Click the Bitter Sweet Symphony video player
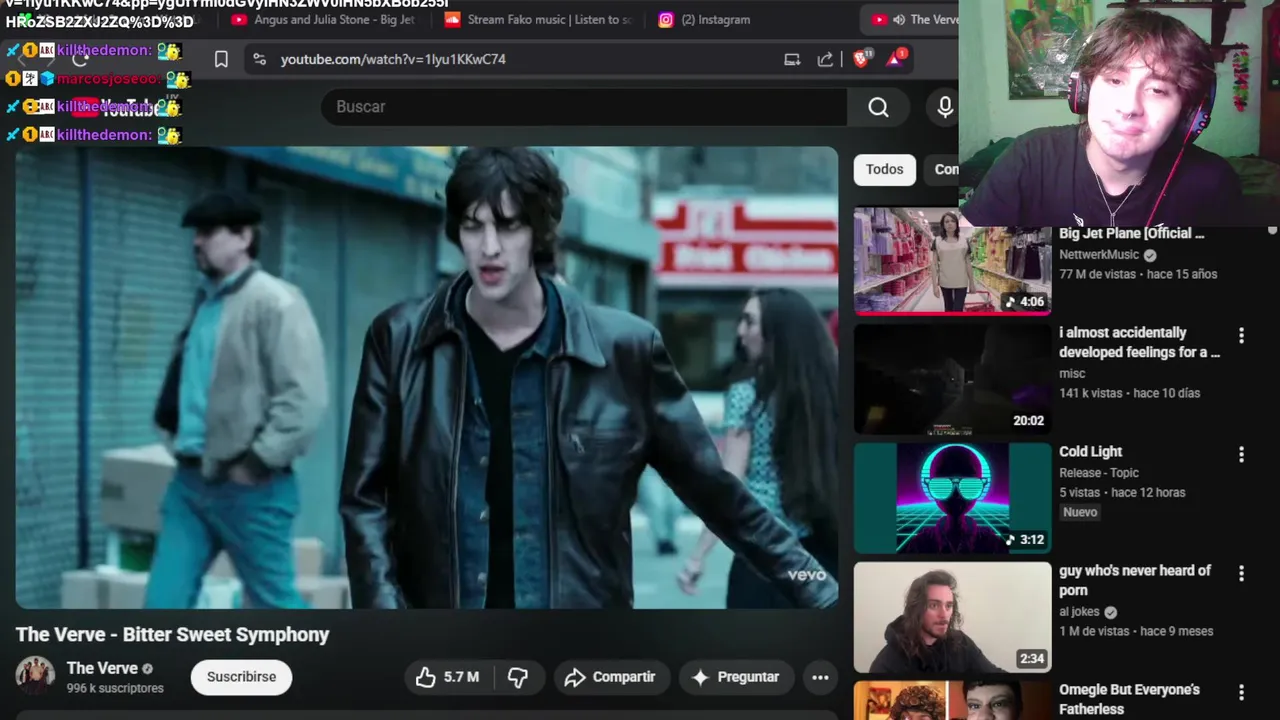 point(427,378)
